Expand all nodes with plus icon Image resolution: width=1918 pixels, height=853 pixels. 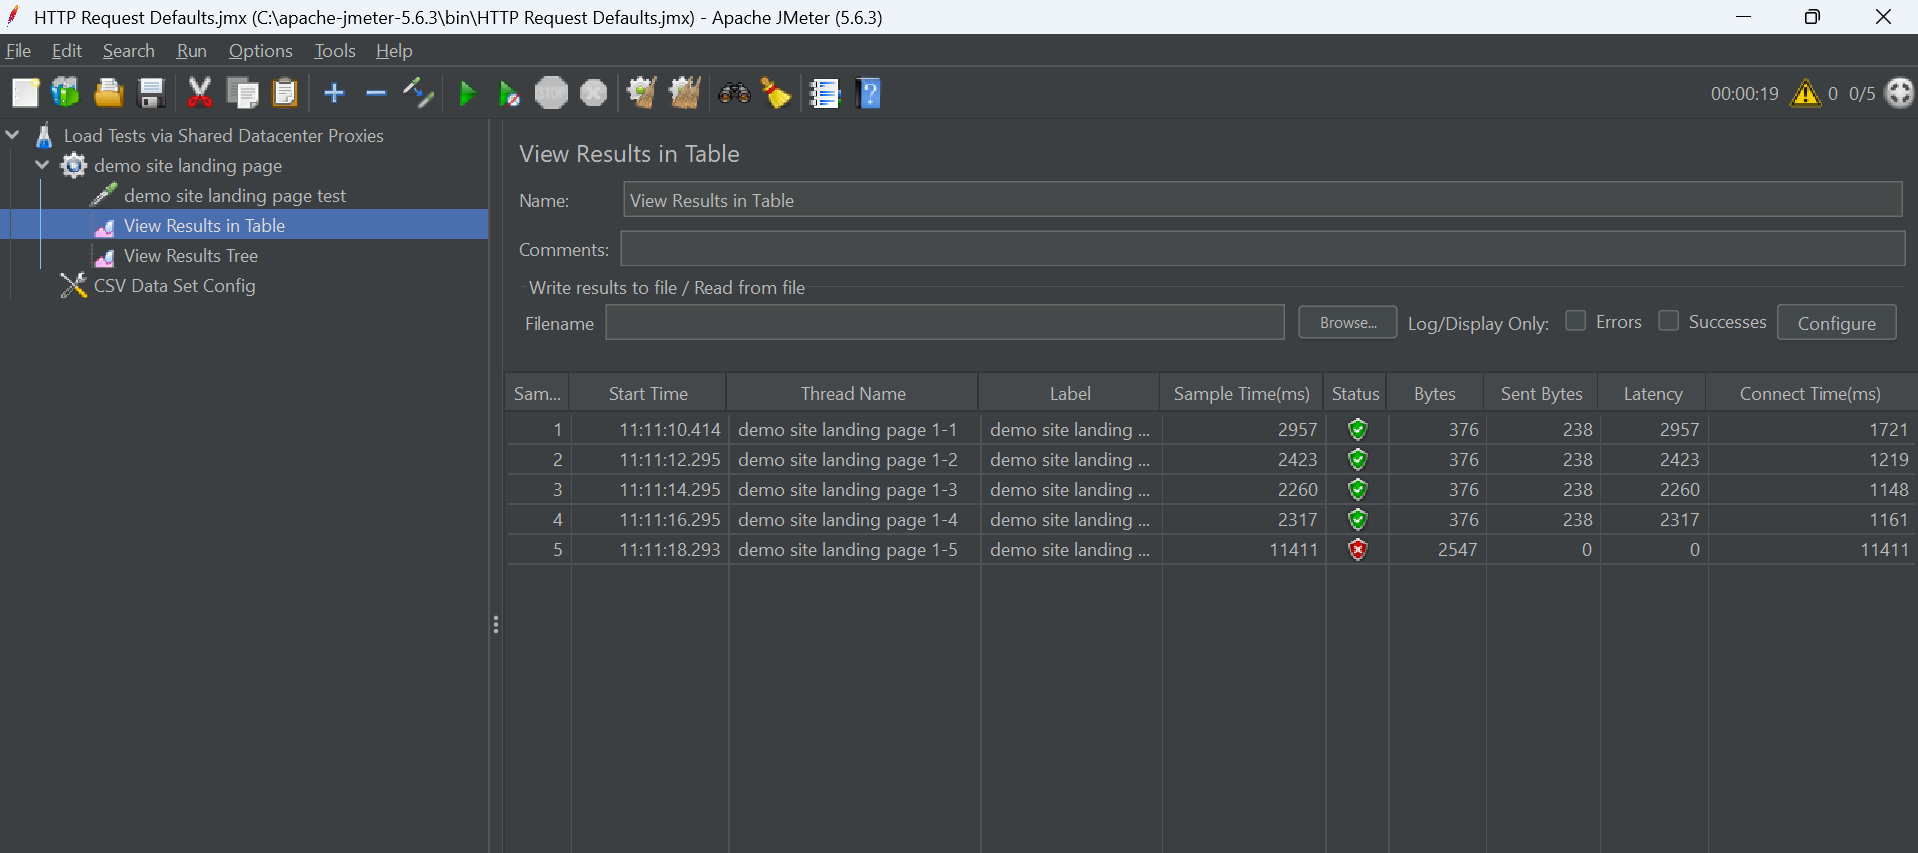334,93
